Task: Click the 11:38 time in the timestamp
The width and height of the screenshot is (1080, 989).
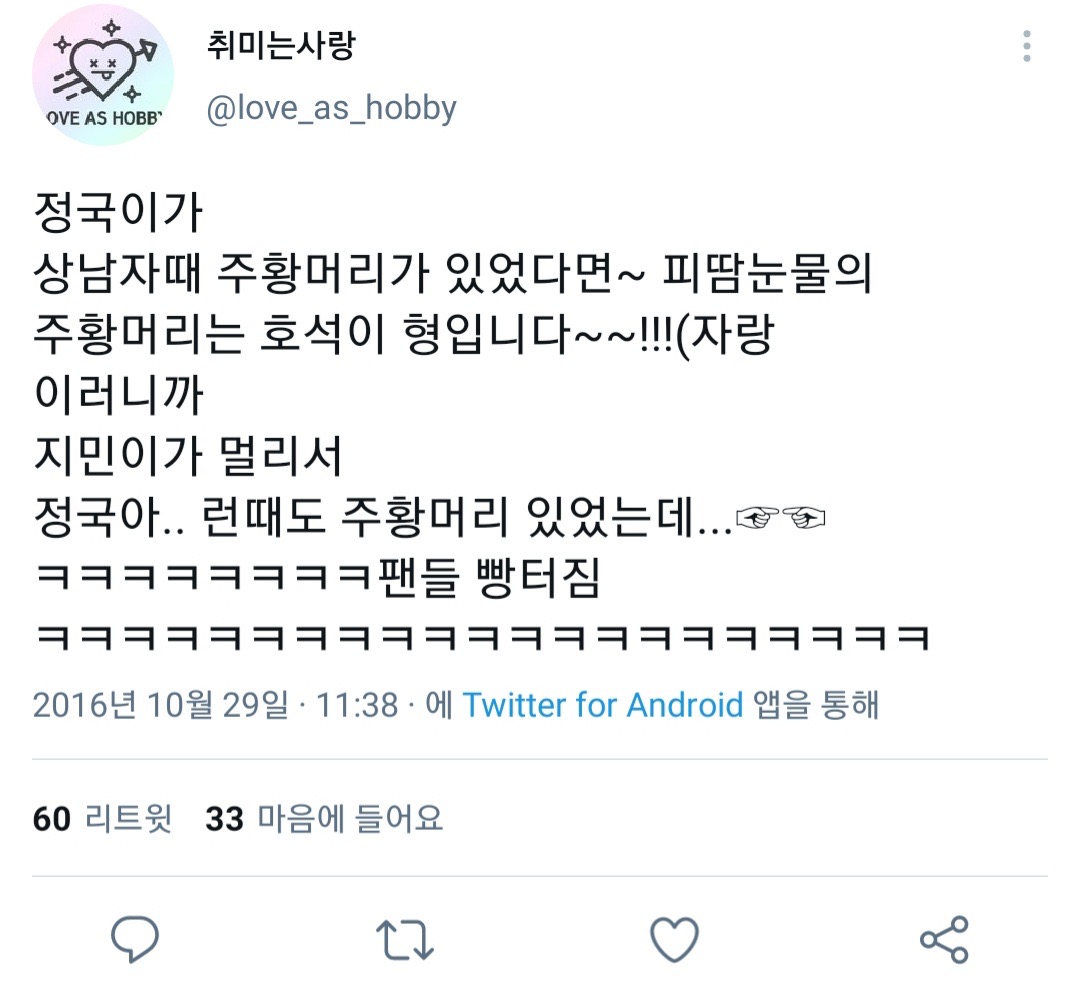Action: pos(357,705)
